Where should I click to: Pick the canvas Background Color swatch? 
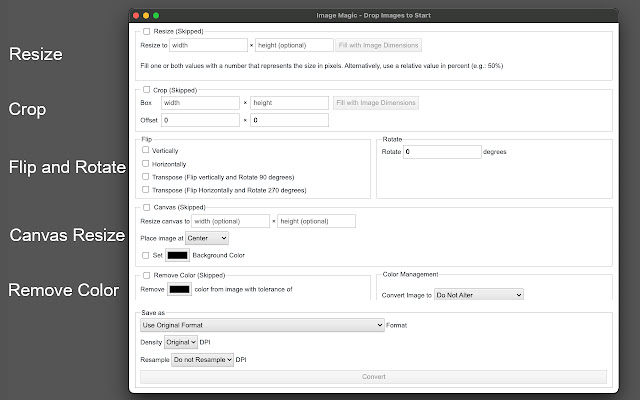coord(164,256)
